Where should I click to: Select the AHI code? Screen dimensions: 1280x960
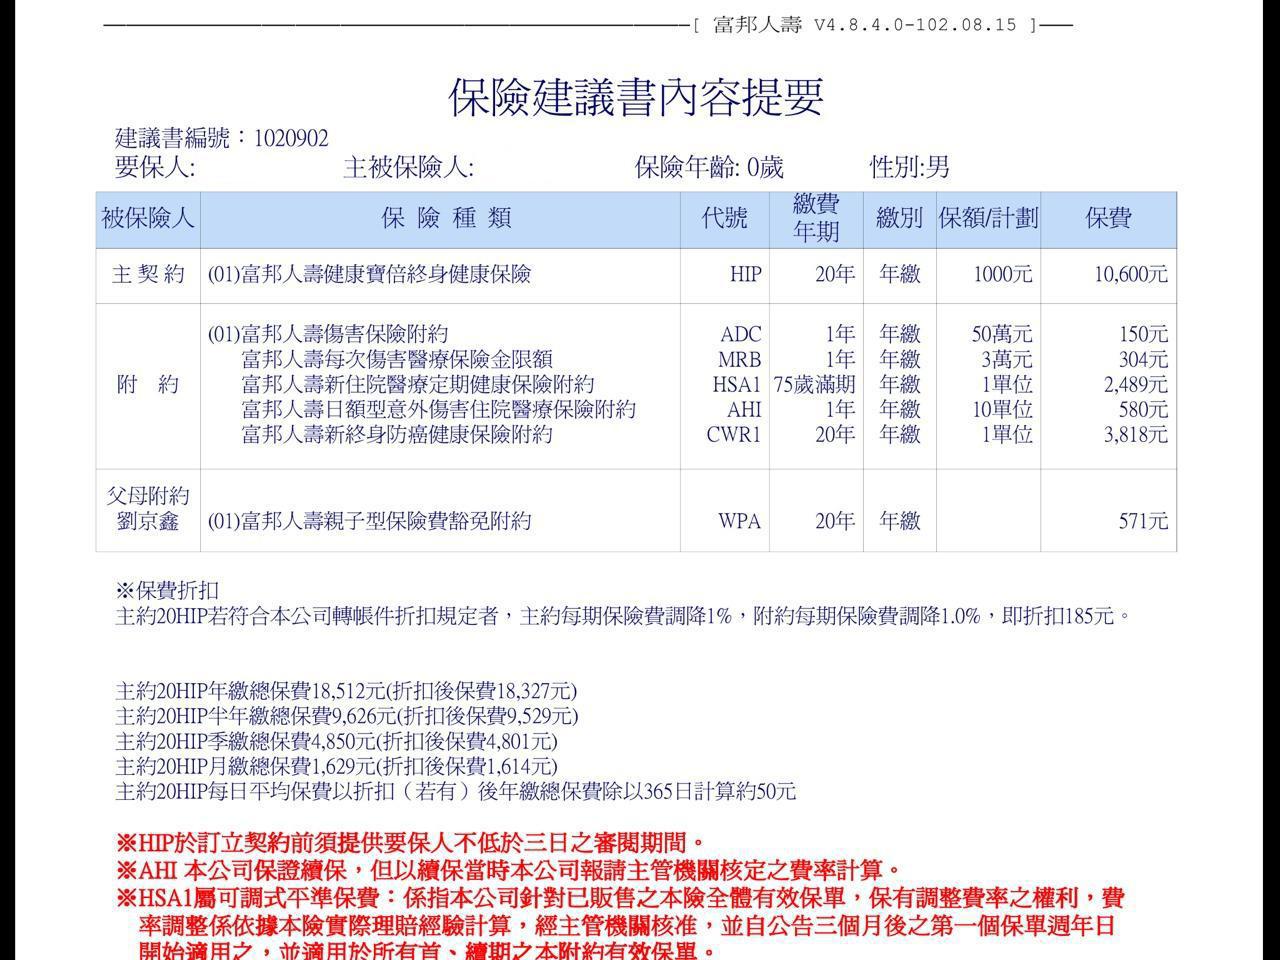[x=744, y=409]
